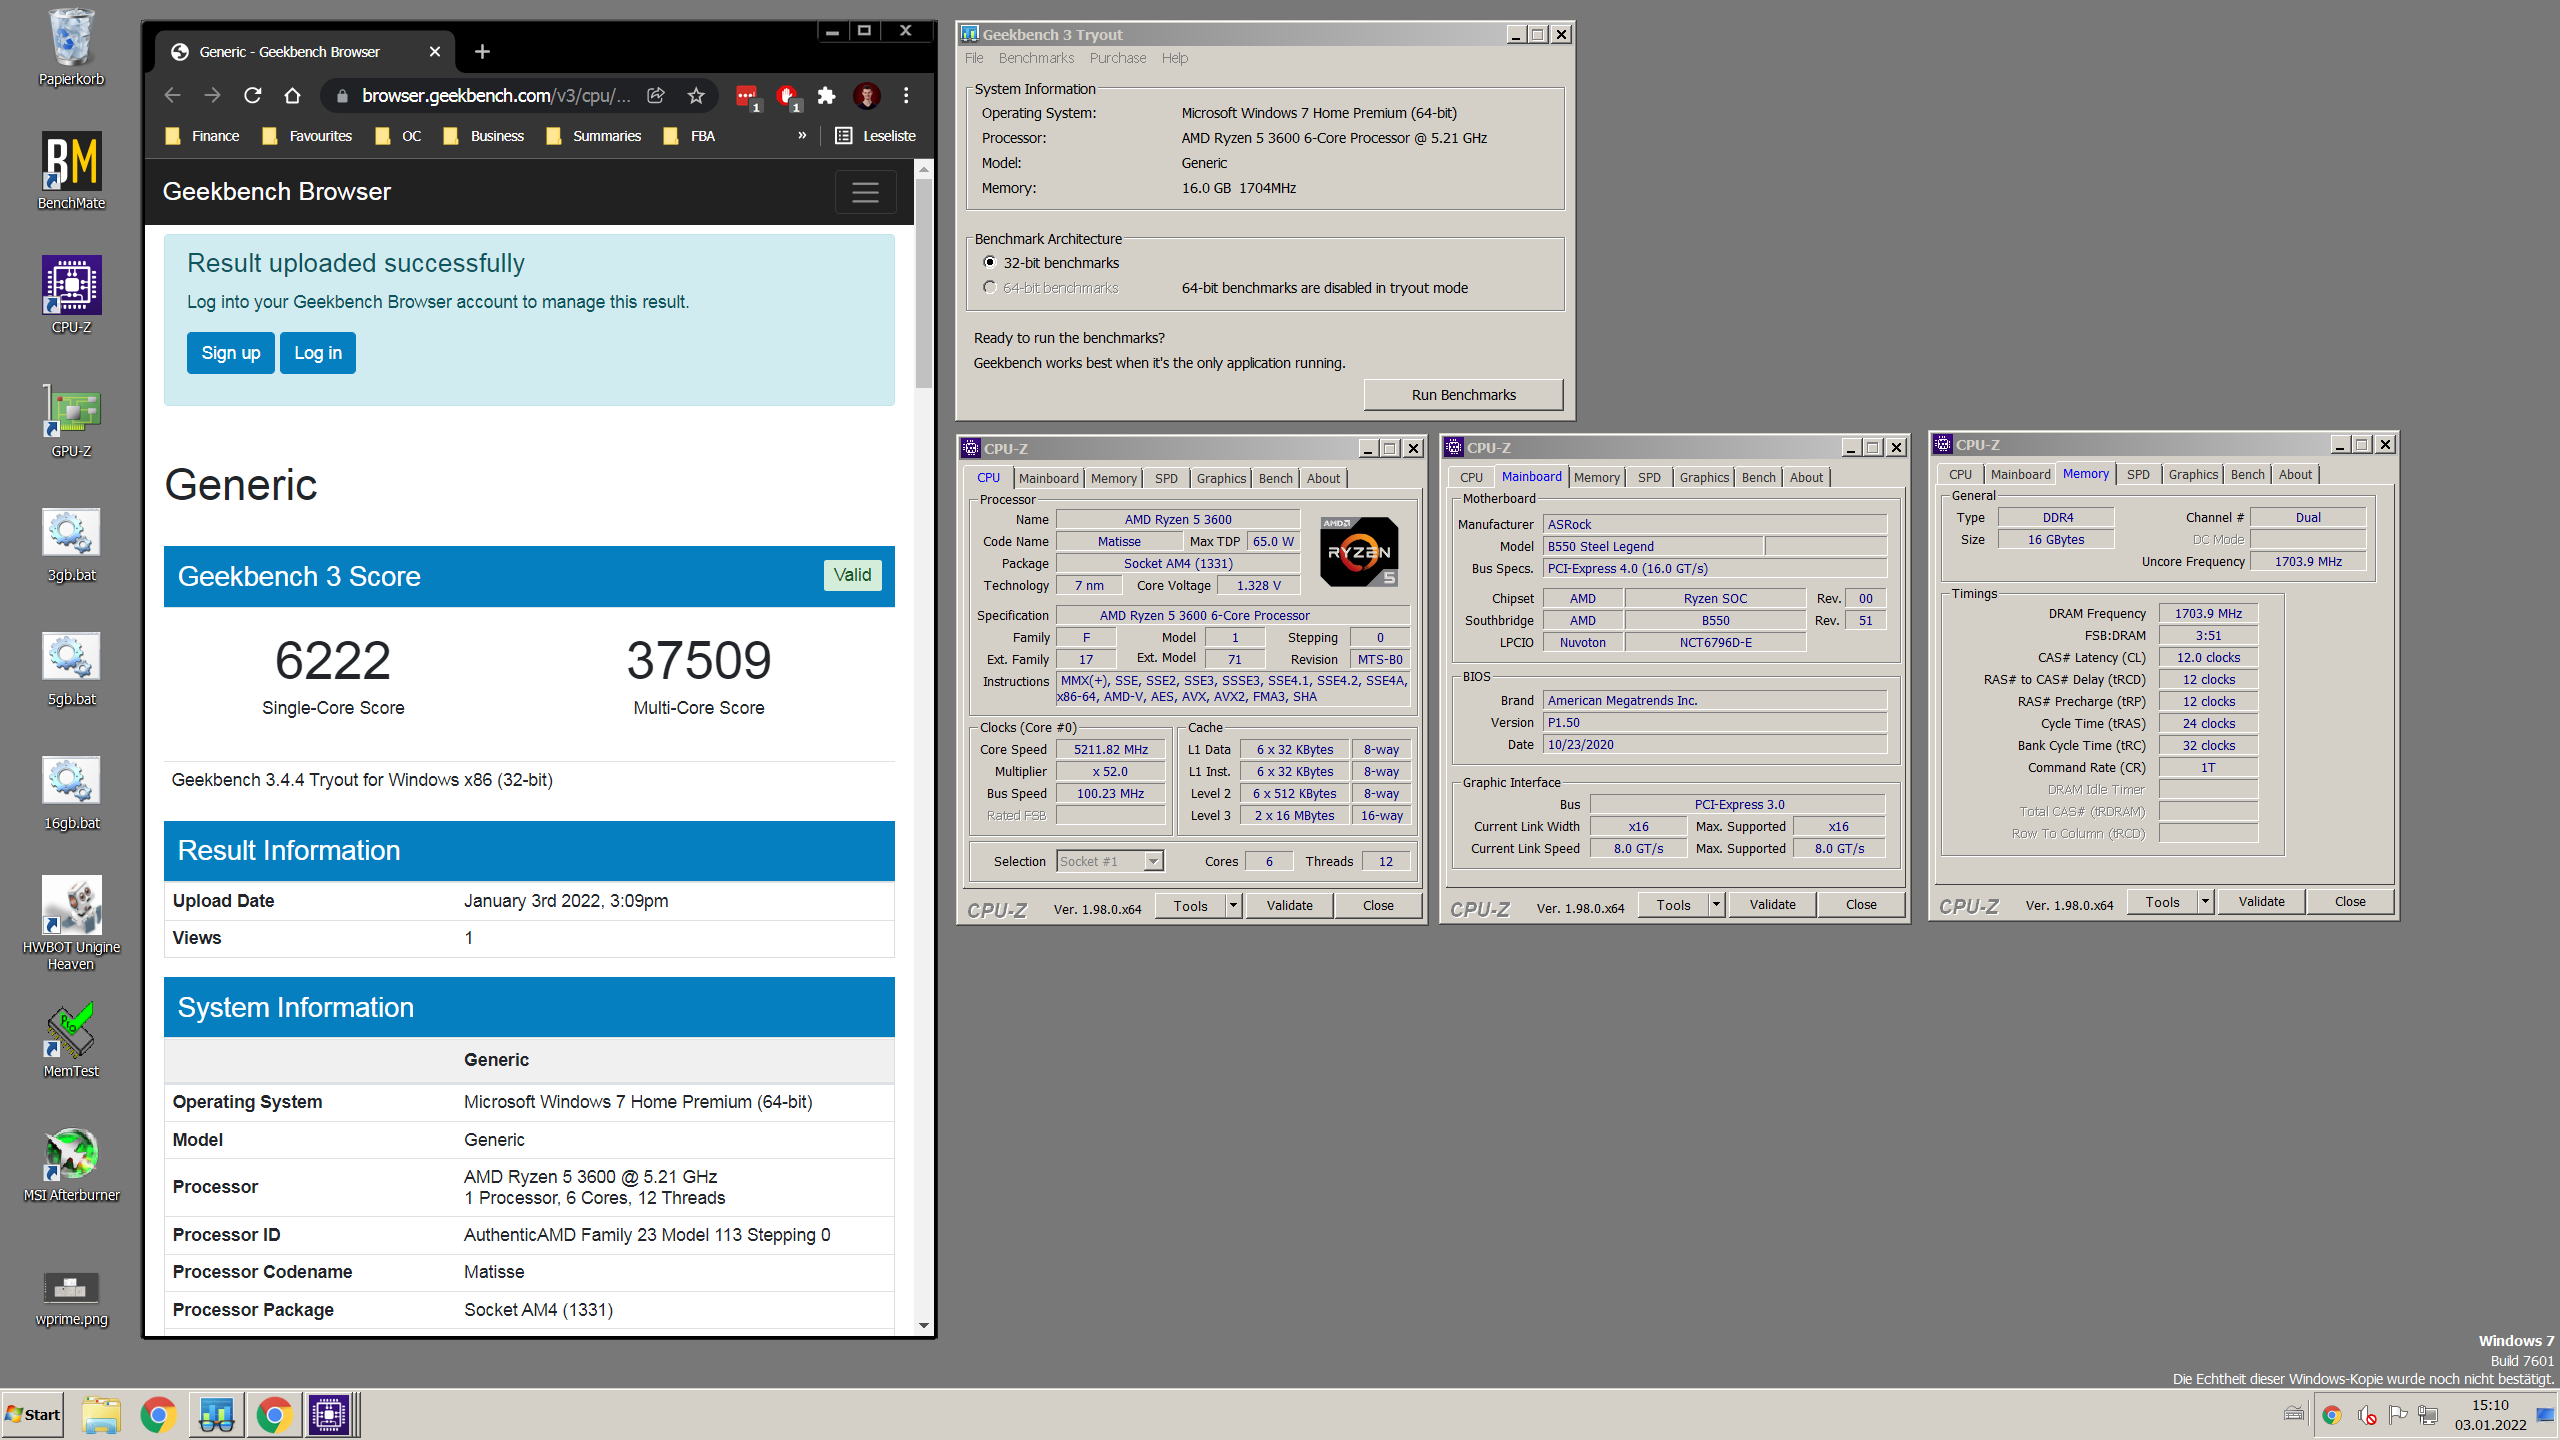Open Tools dropdown arrow in Mainboard window
Image resolution: width=2560 pixels, height=1440 pixels.
point(1716,904)
